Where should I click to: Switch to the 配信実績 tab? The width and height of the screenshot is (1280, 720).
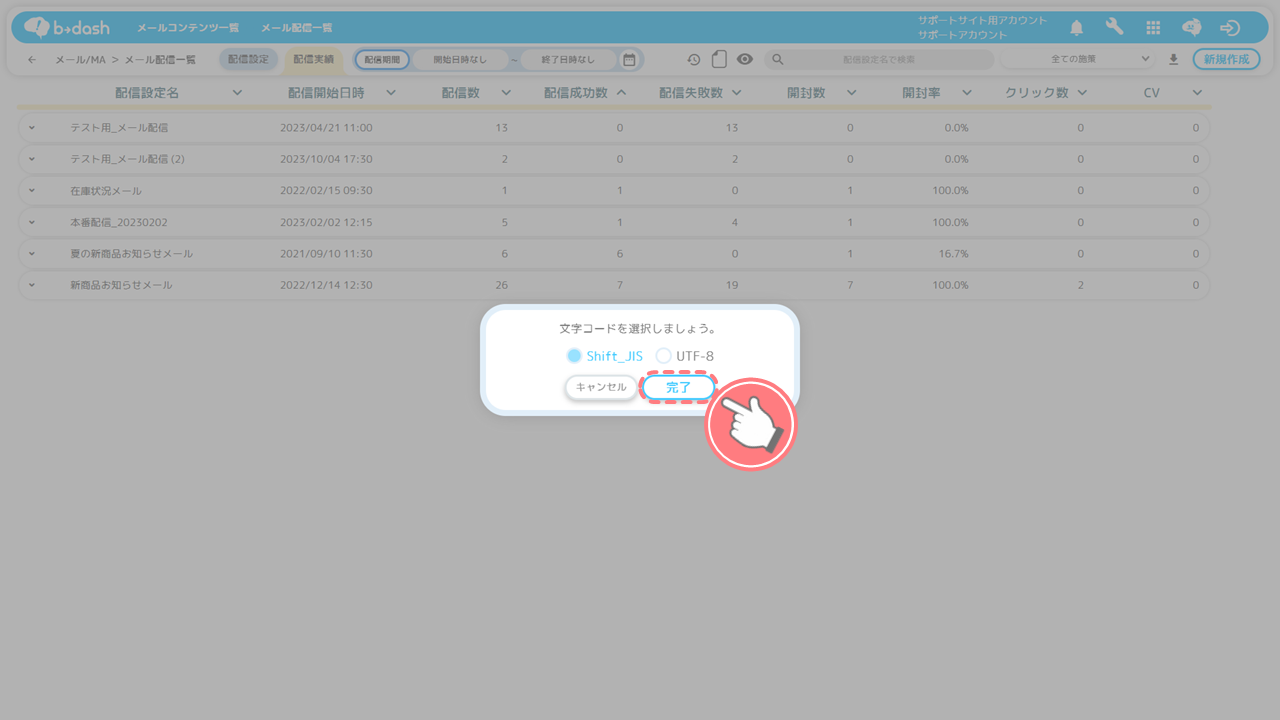click(314, 60)
